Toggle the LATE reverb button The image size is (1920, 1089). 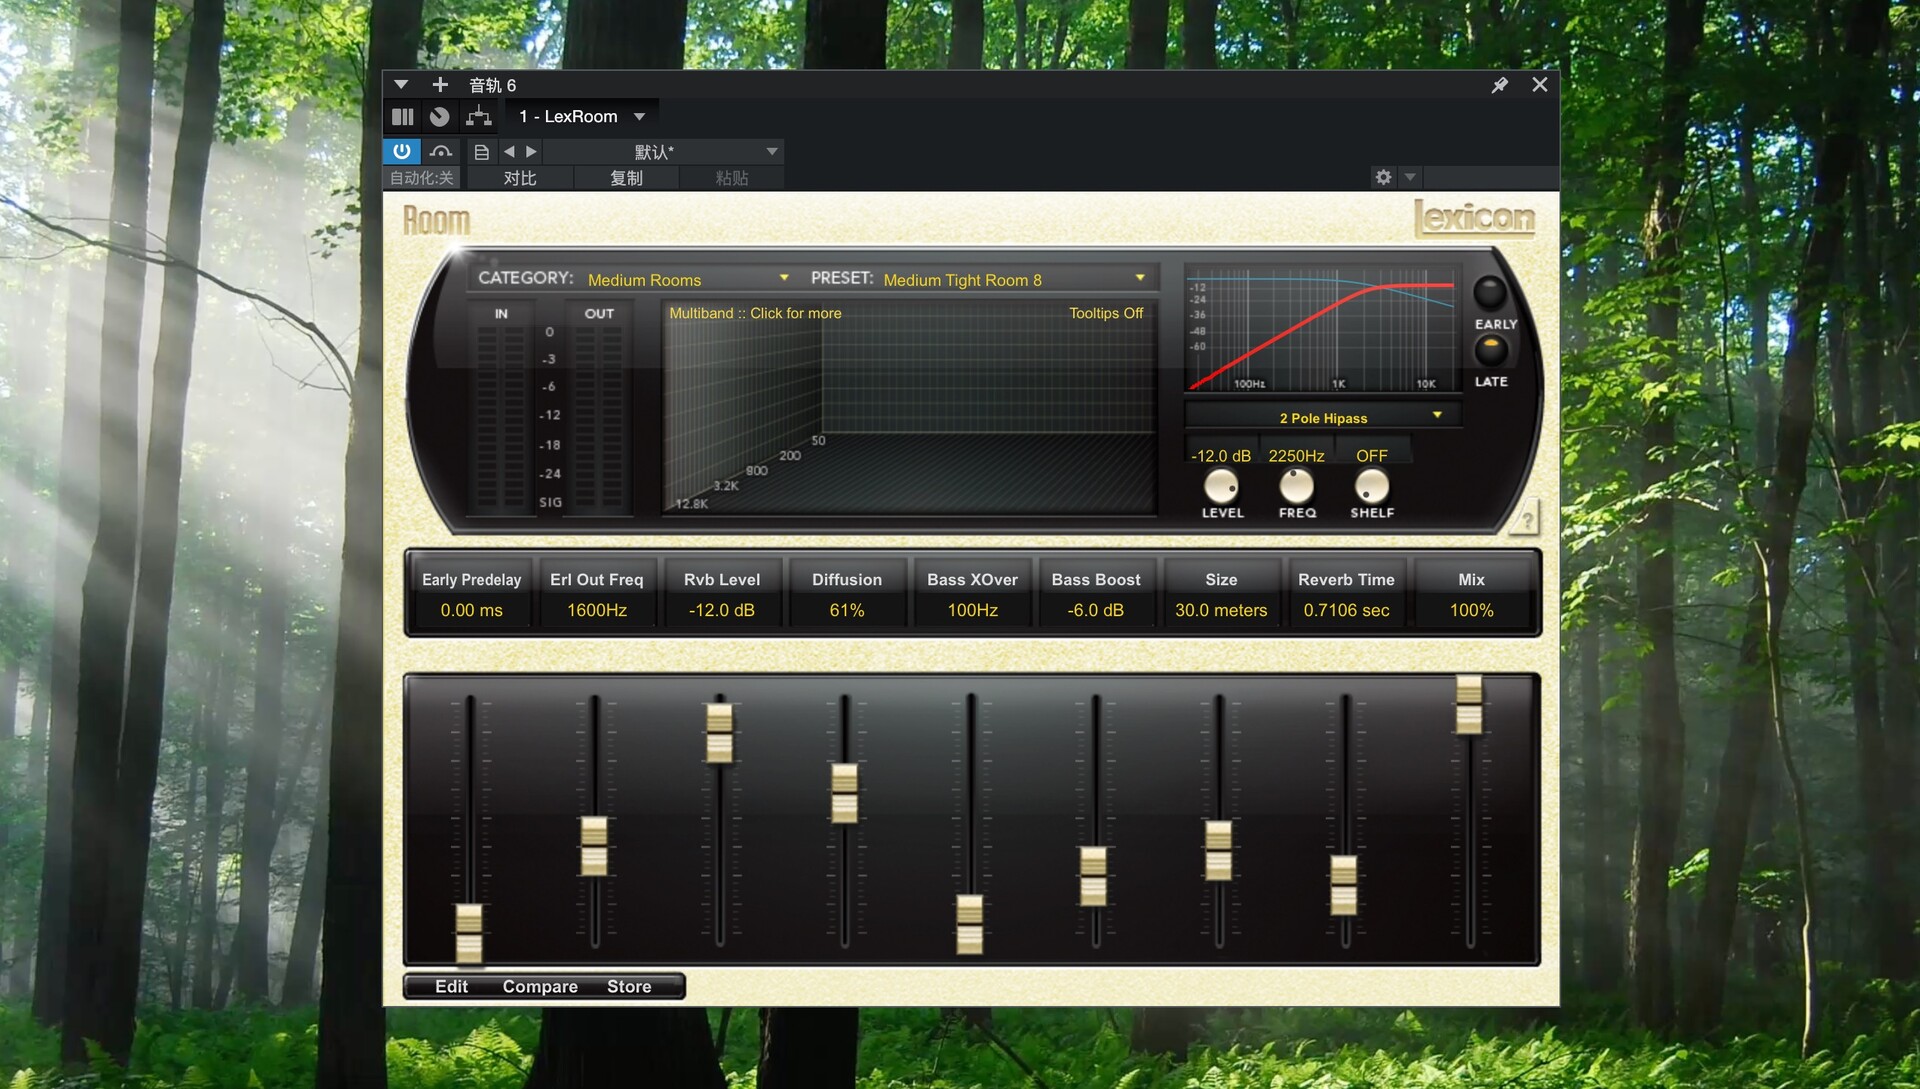(1490, 351)
